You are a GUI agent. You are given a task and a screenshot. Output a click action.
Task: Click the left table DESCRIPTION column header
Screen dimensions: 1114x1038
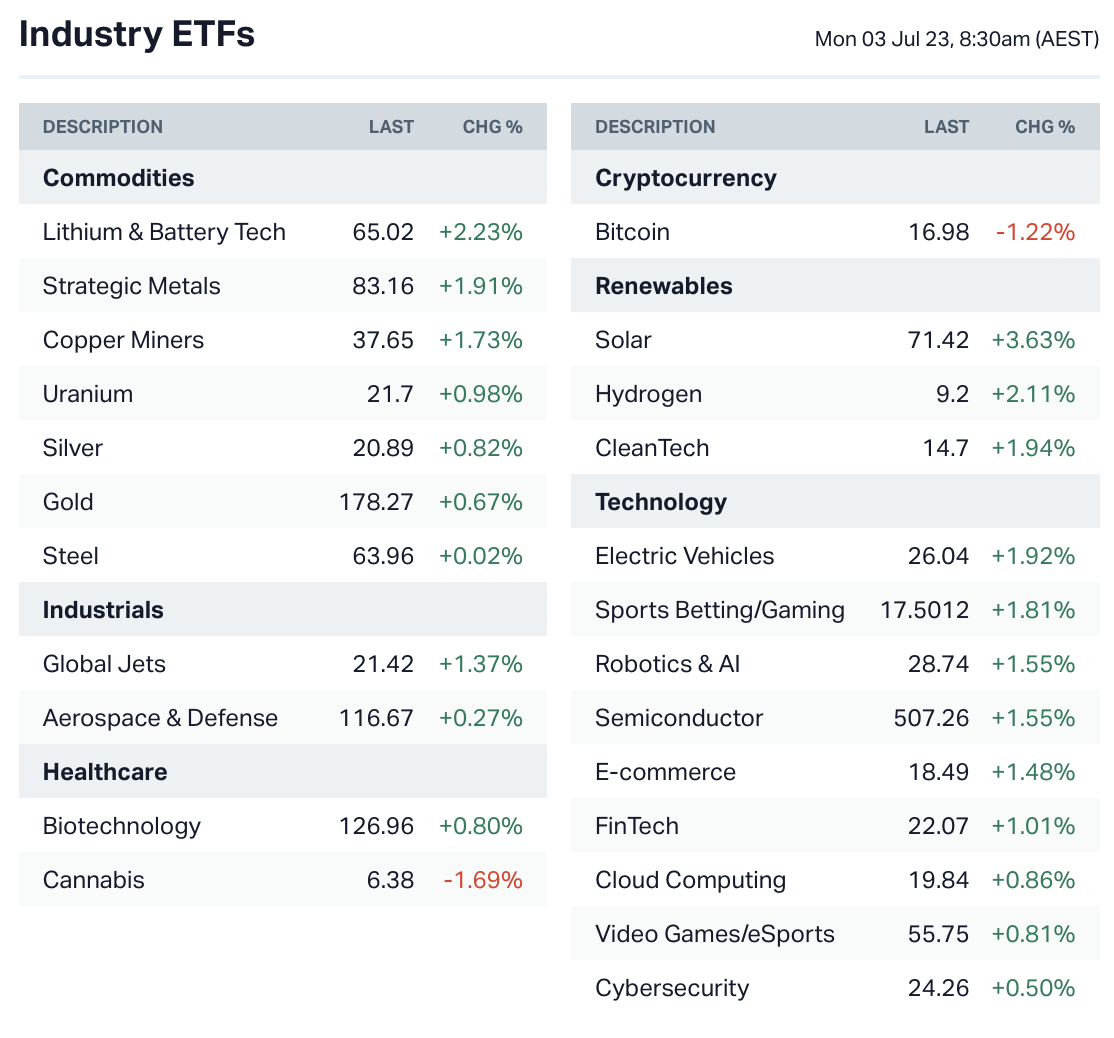tap(102, 127)
